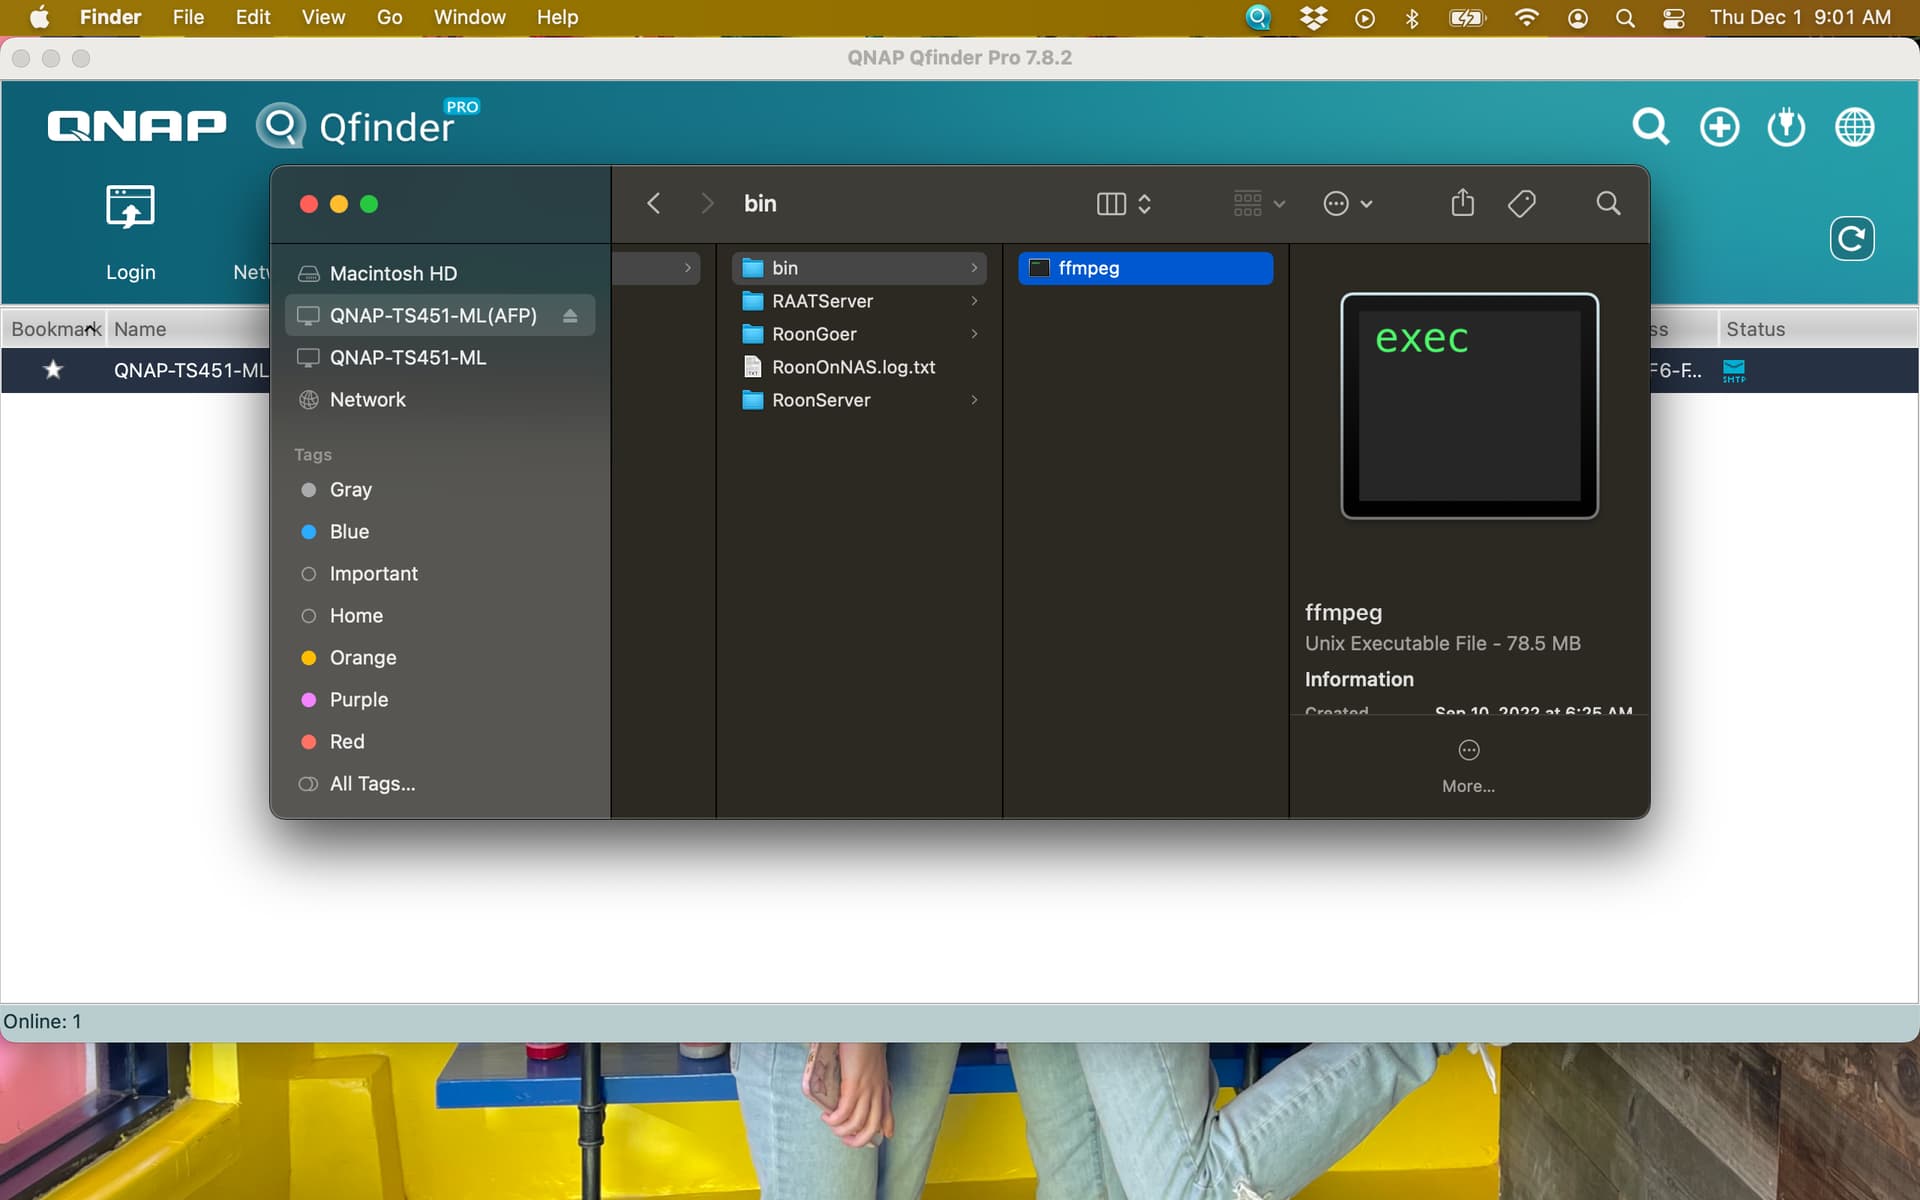Select the bin folder in the column
This screenshot has width=1920, height=1200.
click(859, 268)
